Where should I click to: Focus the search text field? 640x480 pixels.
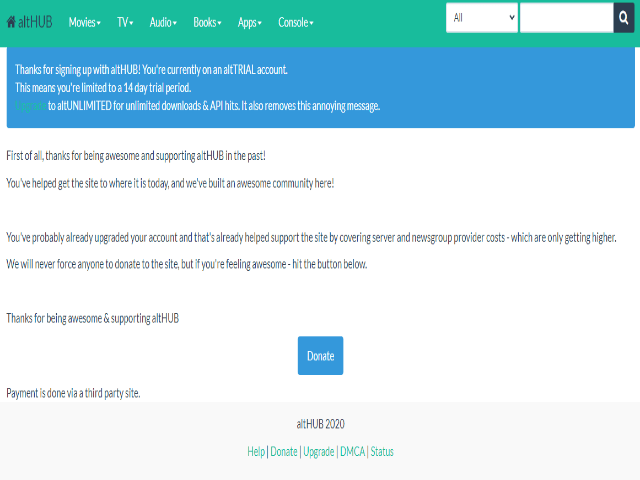[x=566, y=18]
